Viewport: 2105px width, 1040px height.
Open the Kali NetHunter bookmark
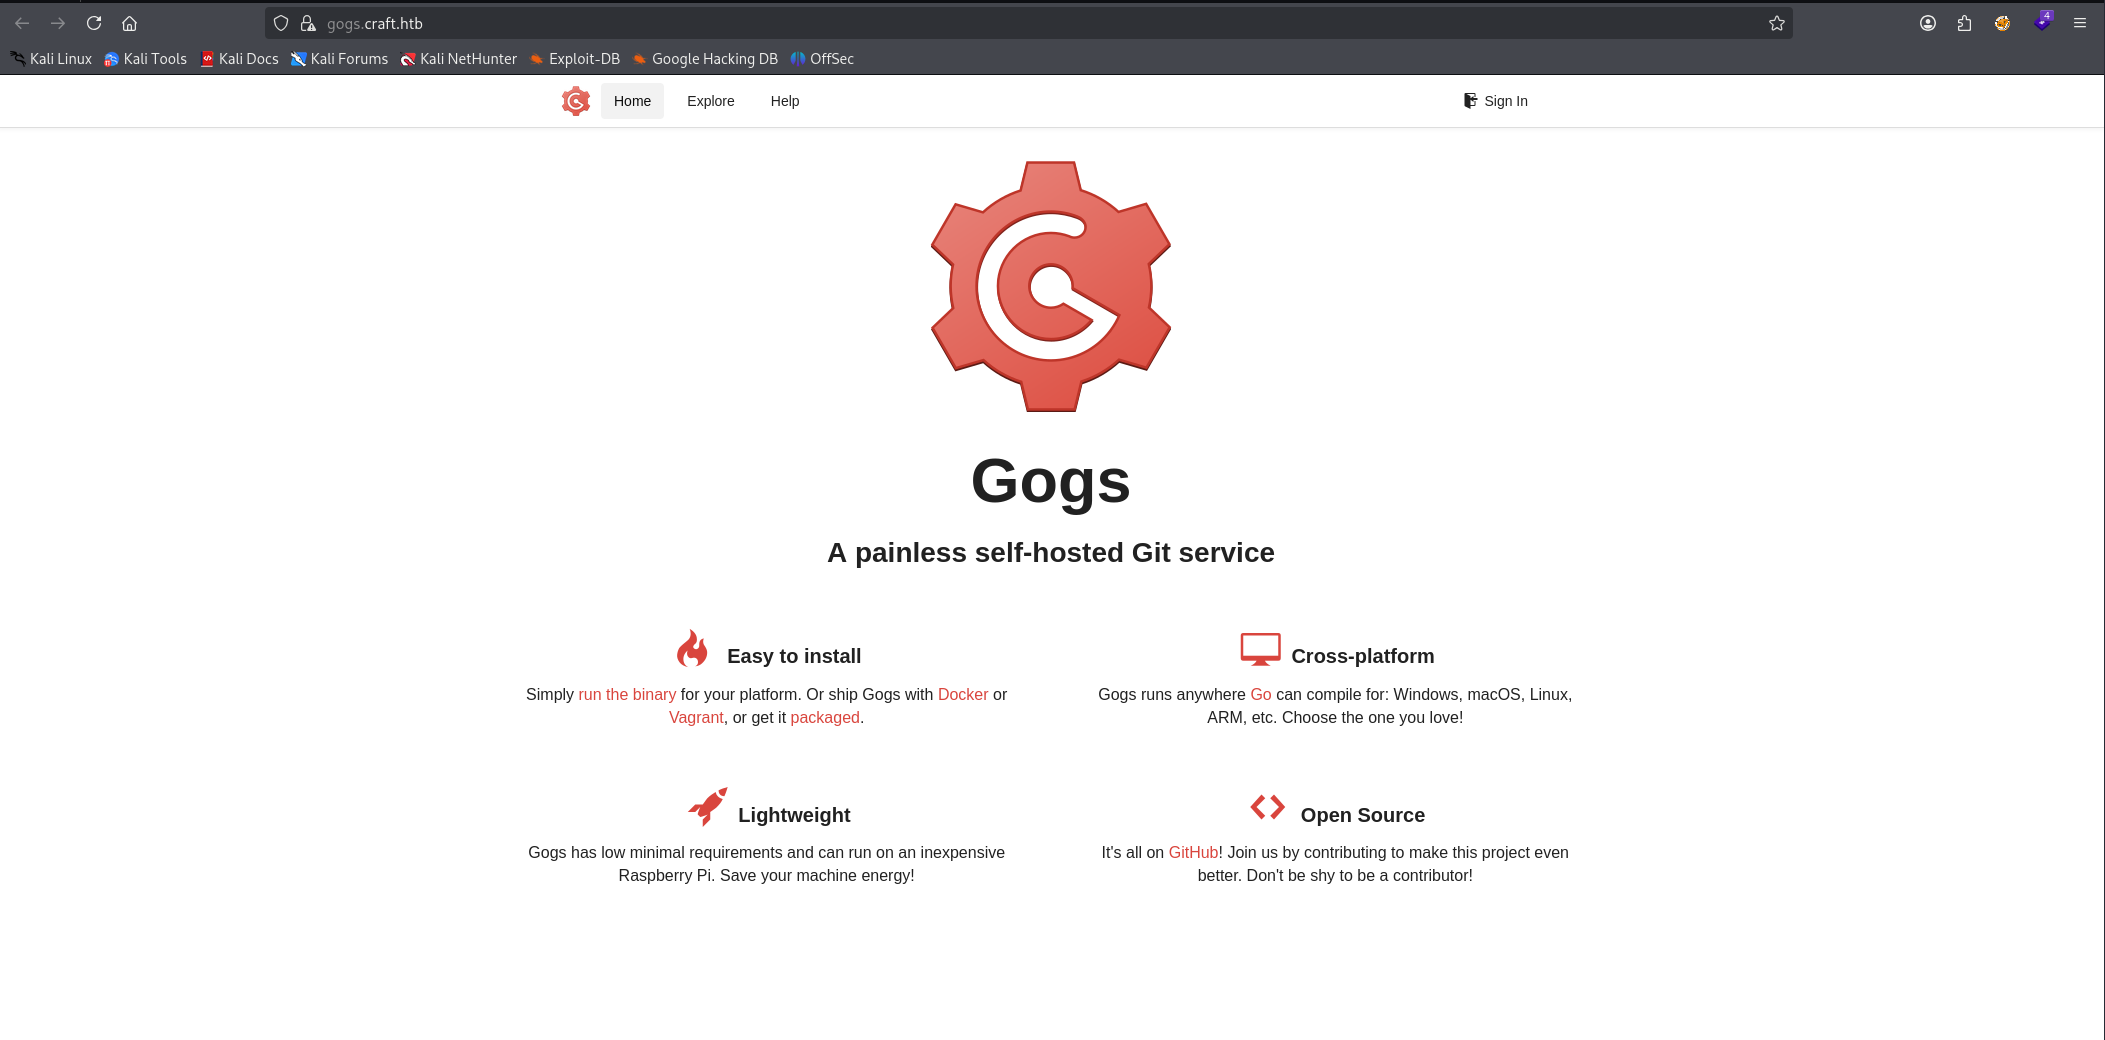click(x=459, y=59)
